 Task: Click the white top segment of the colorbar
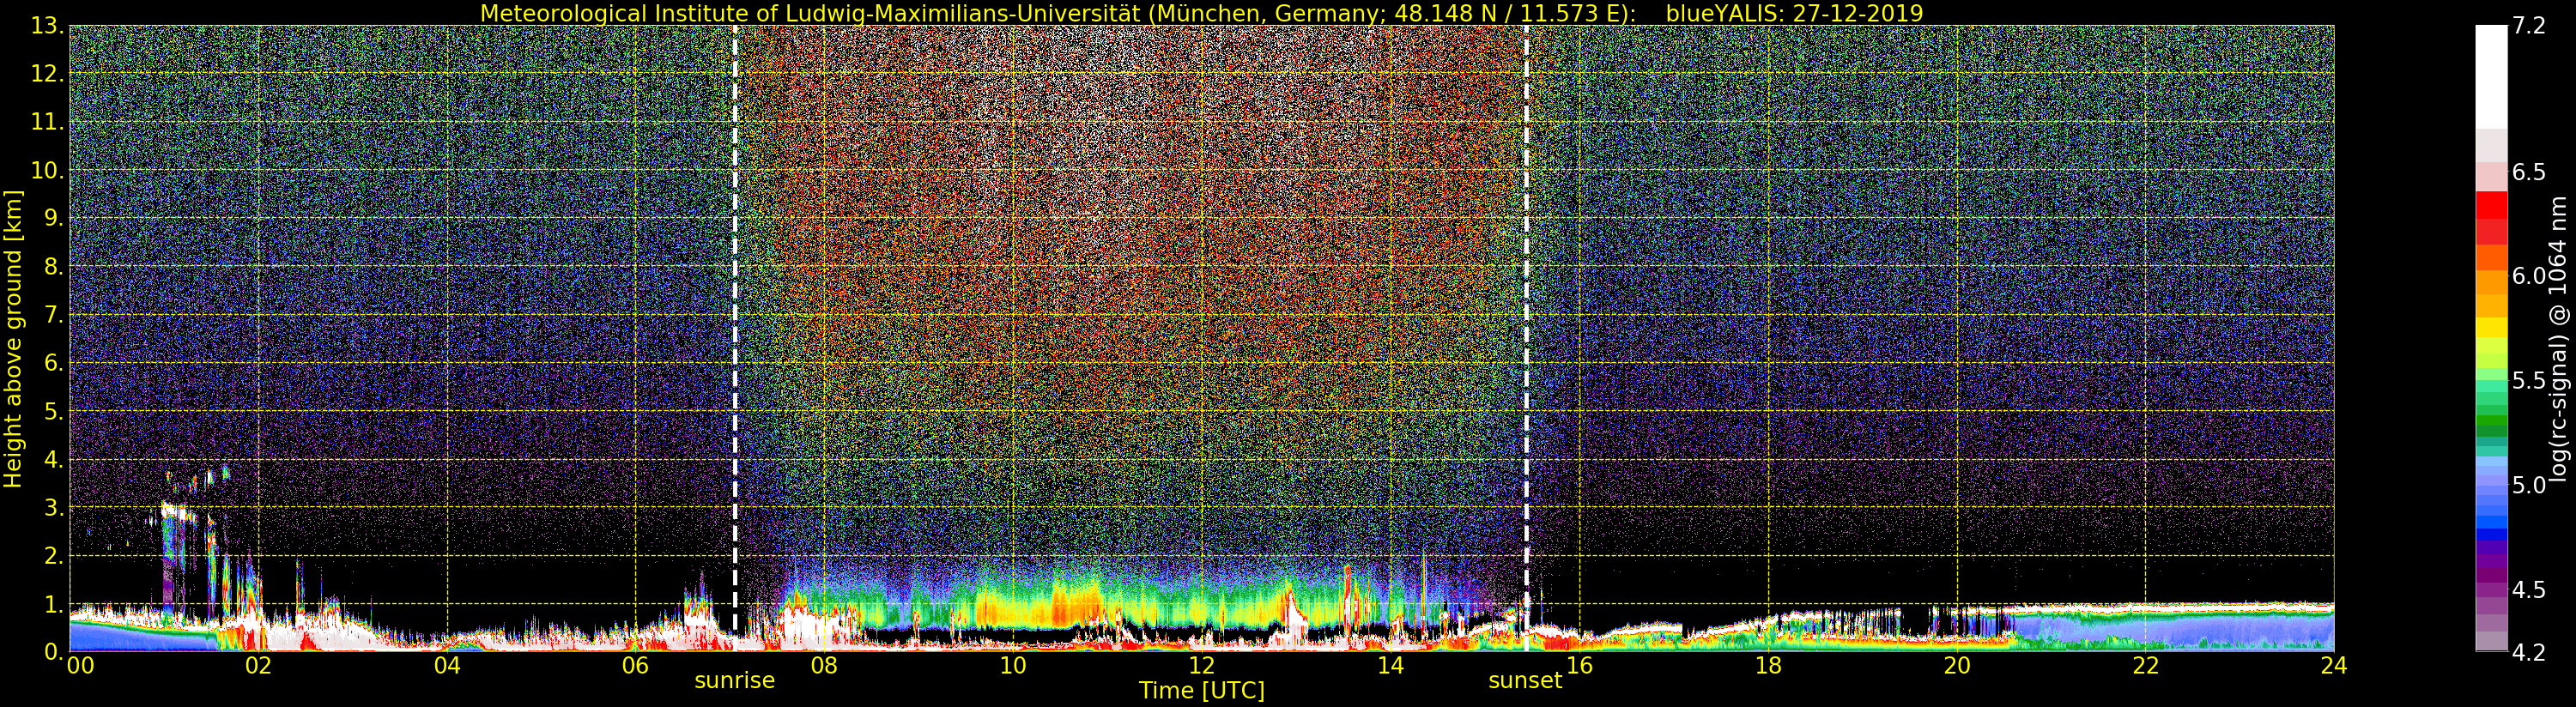click(x=2491, y=77)
